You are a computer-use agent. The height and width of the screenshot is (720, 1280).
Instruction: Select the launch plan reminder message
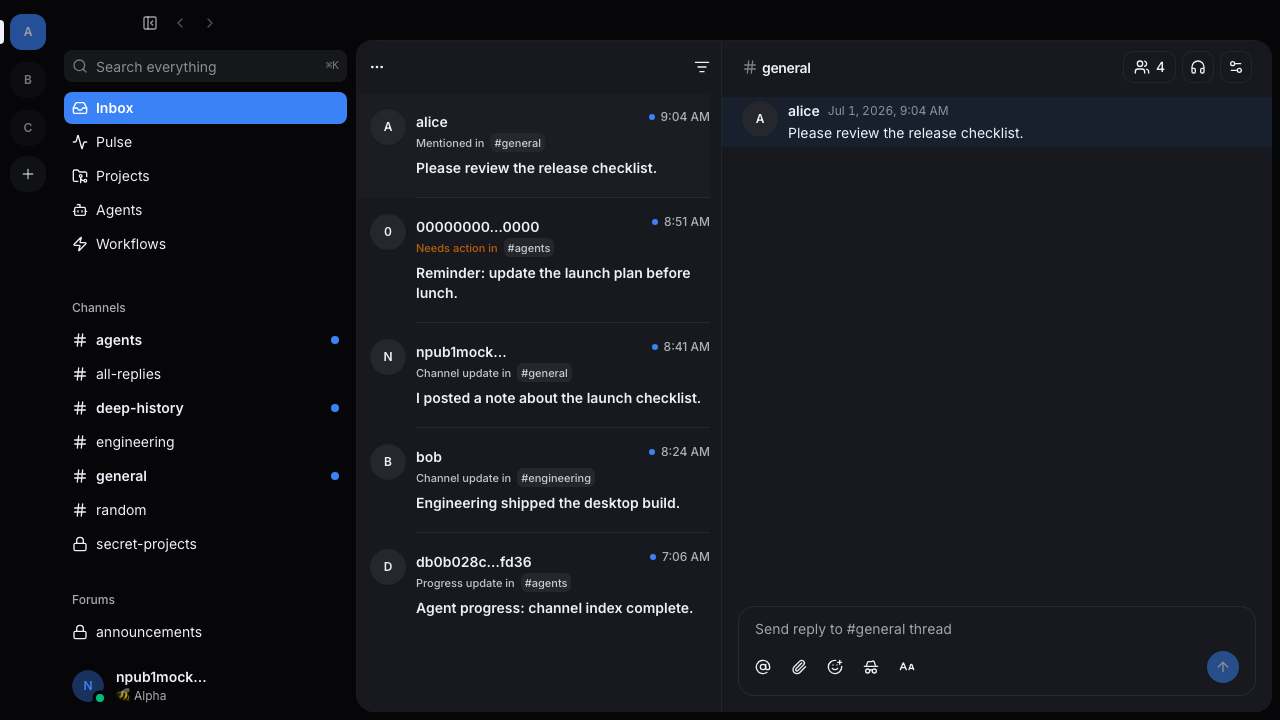click(533, 260)
